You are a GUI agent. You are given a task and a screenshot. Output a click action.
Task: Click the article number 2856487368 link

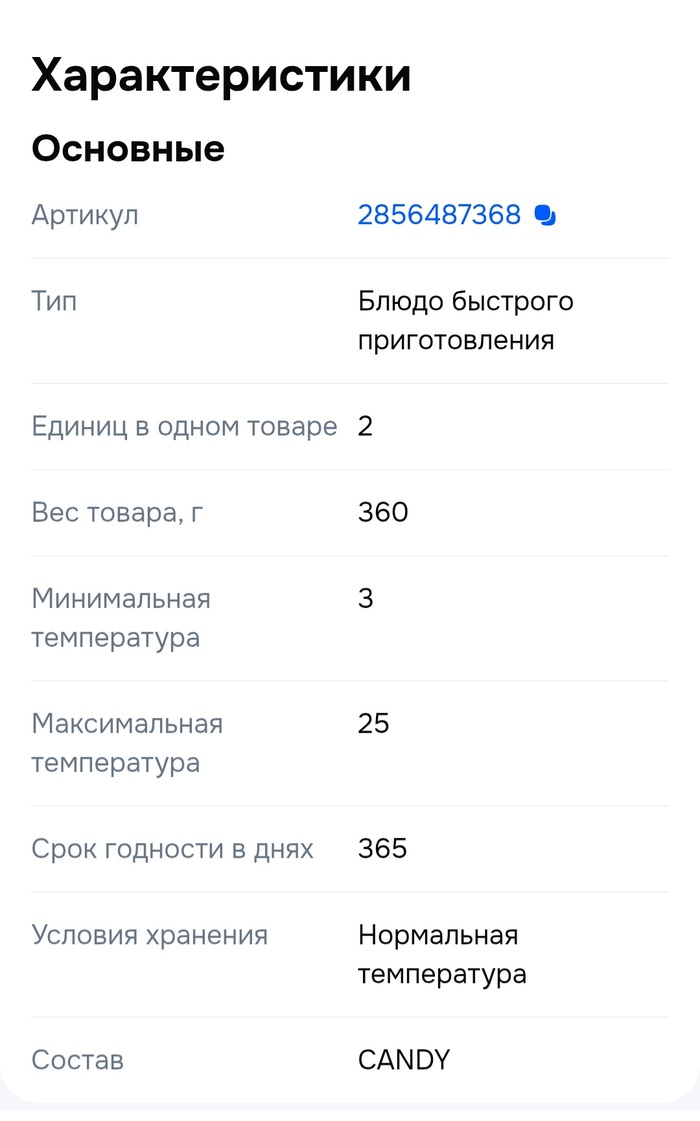point(439,215)
